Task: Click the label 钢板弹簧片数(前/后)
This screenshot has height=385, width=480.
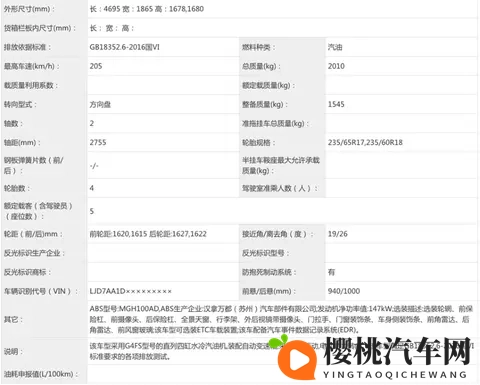Action: 33,166
